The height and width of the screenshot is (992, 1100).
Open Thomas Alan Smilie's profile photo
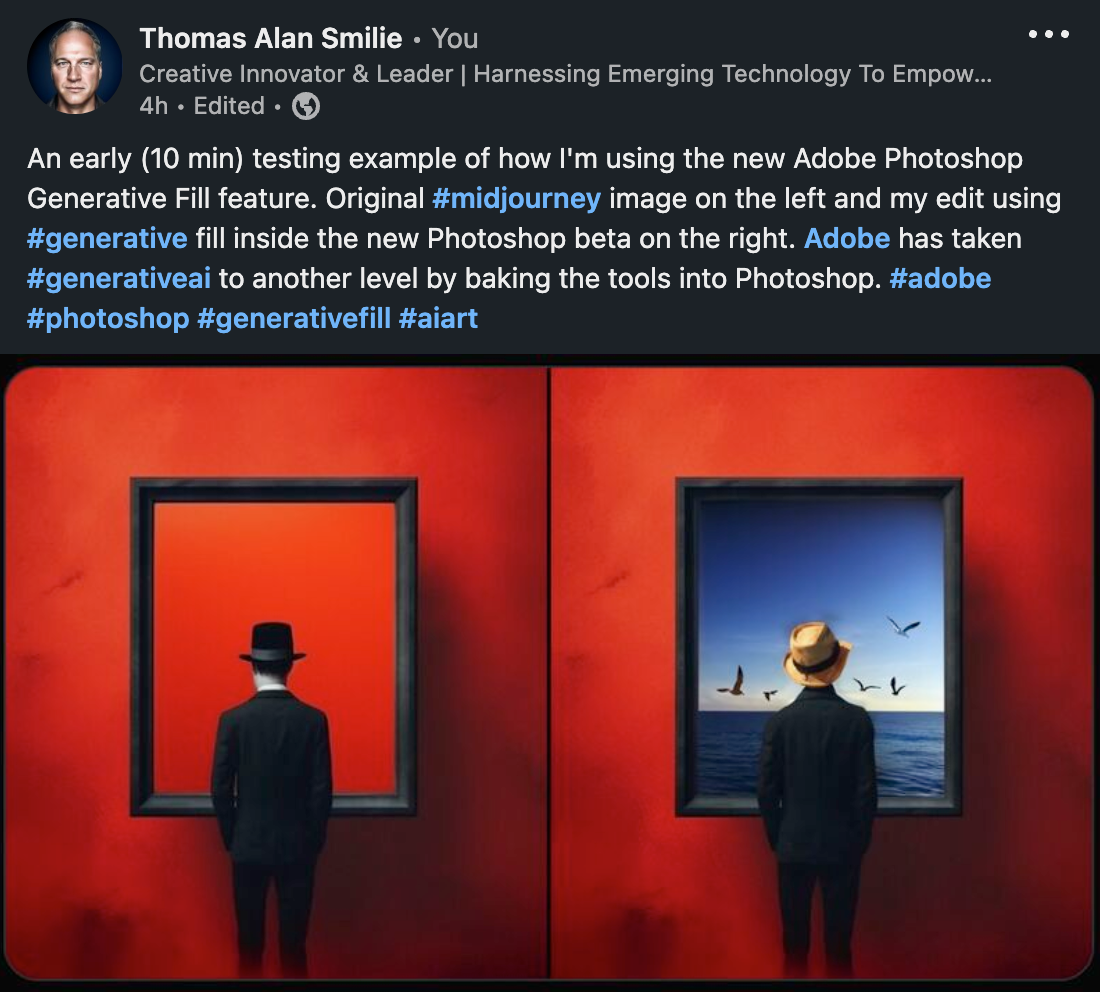[x=74, y=66]
